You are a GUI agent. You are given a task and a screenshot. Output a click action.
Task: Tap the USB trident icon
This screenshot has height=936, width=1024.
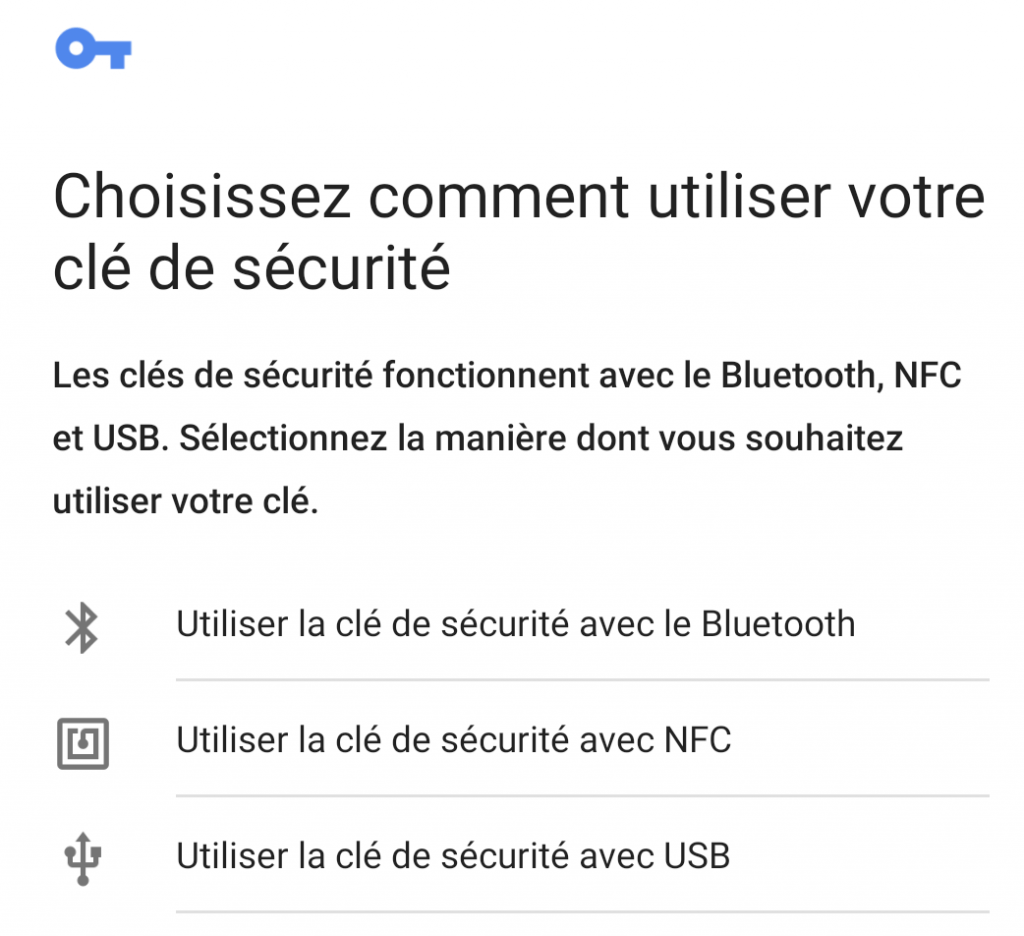82,858
